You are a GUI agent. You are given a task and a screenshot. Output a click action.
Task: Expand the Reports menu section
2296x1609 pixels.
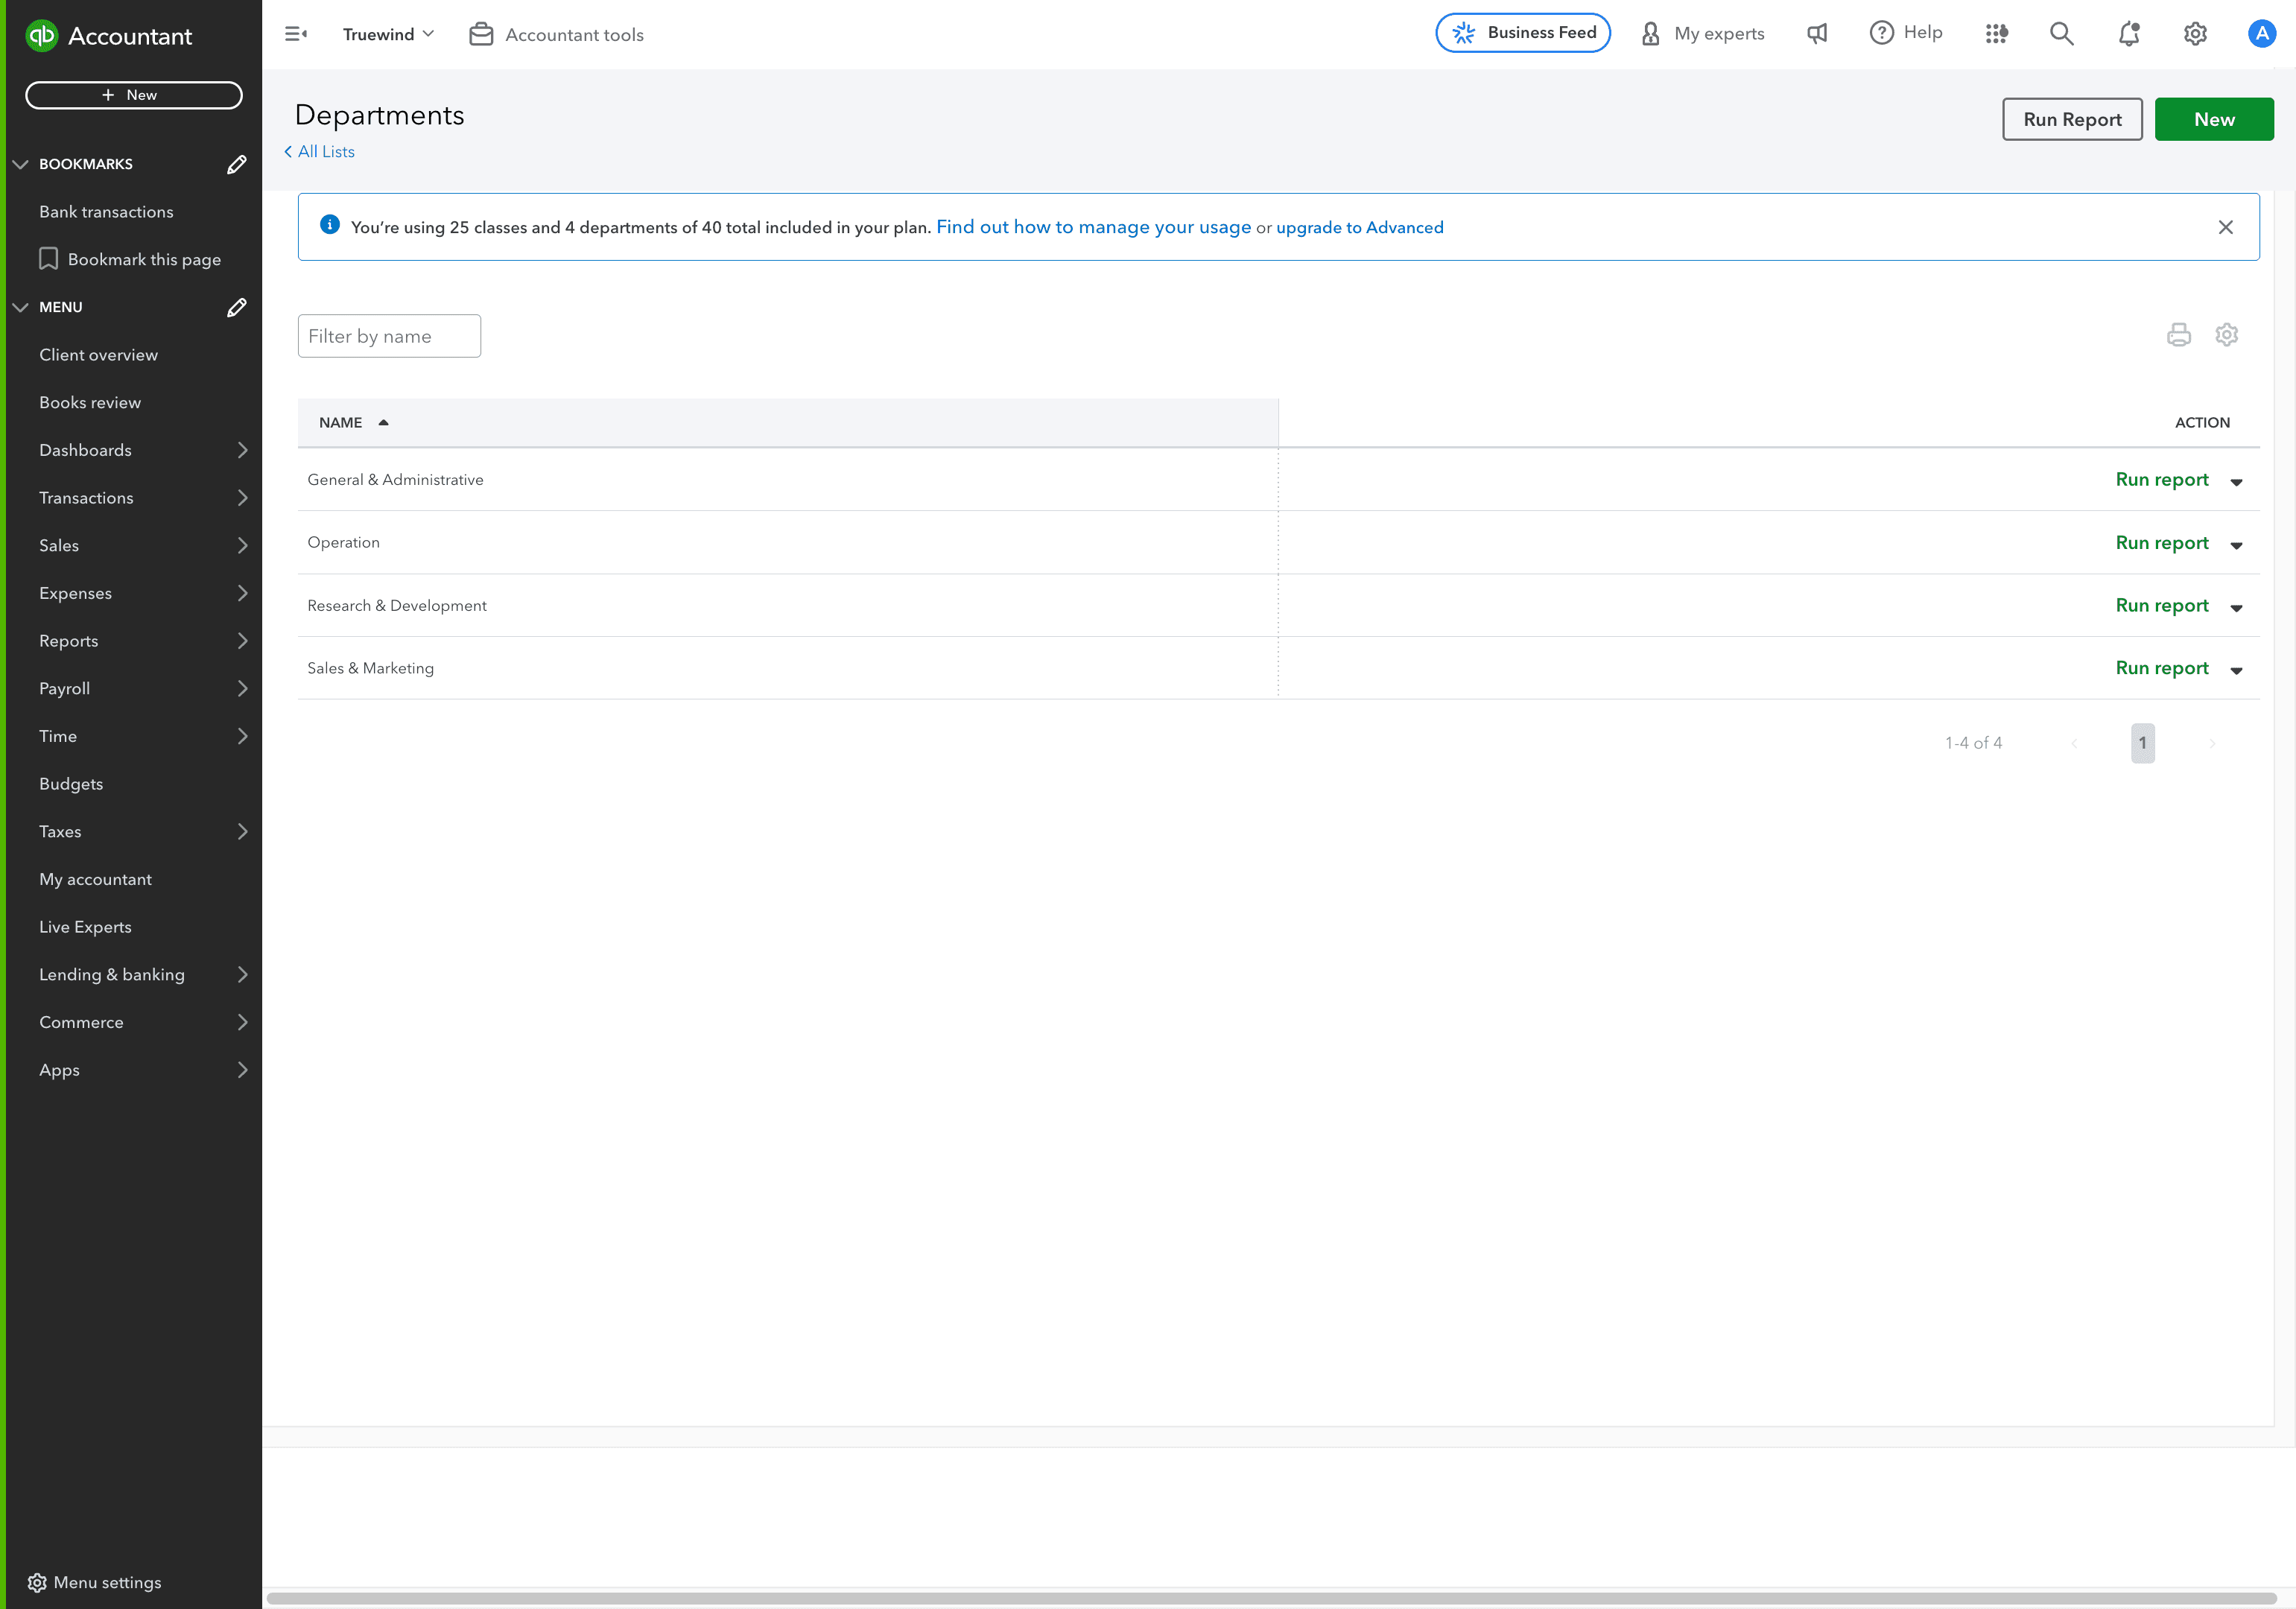(69, 640)
